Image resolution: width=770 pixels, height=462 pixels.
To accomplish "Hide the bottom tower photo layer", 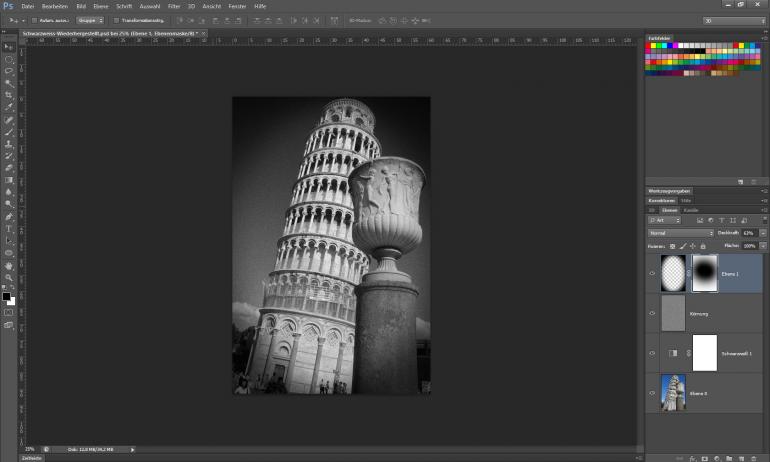I will point(652,393).
